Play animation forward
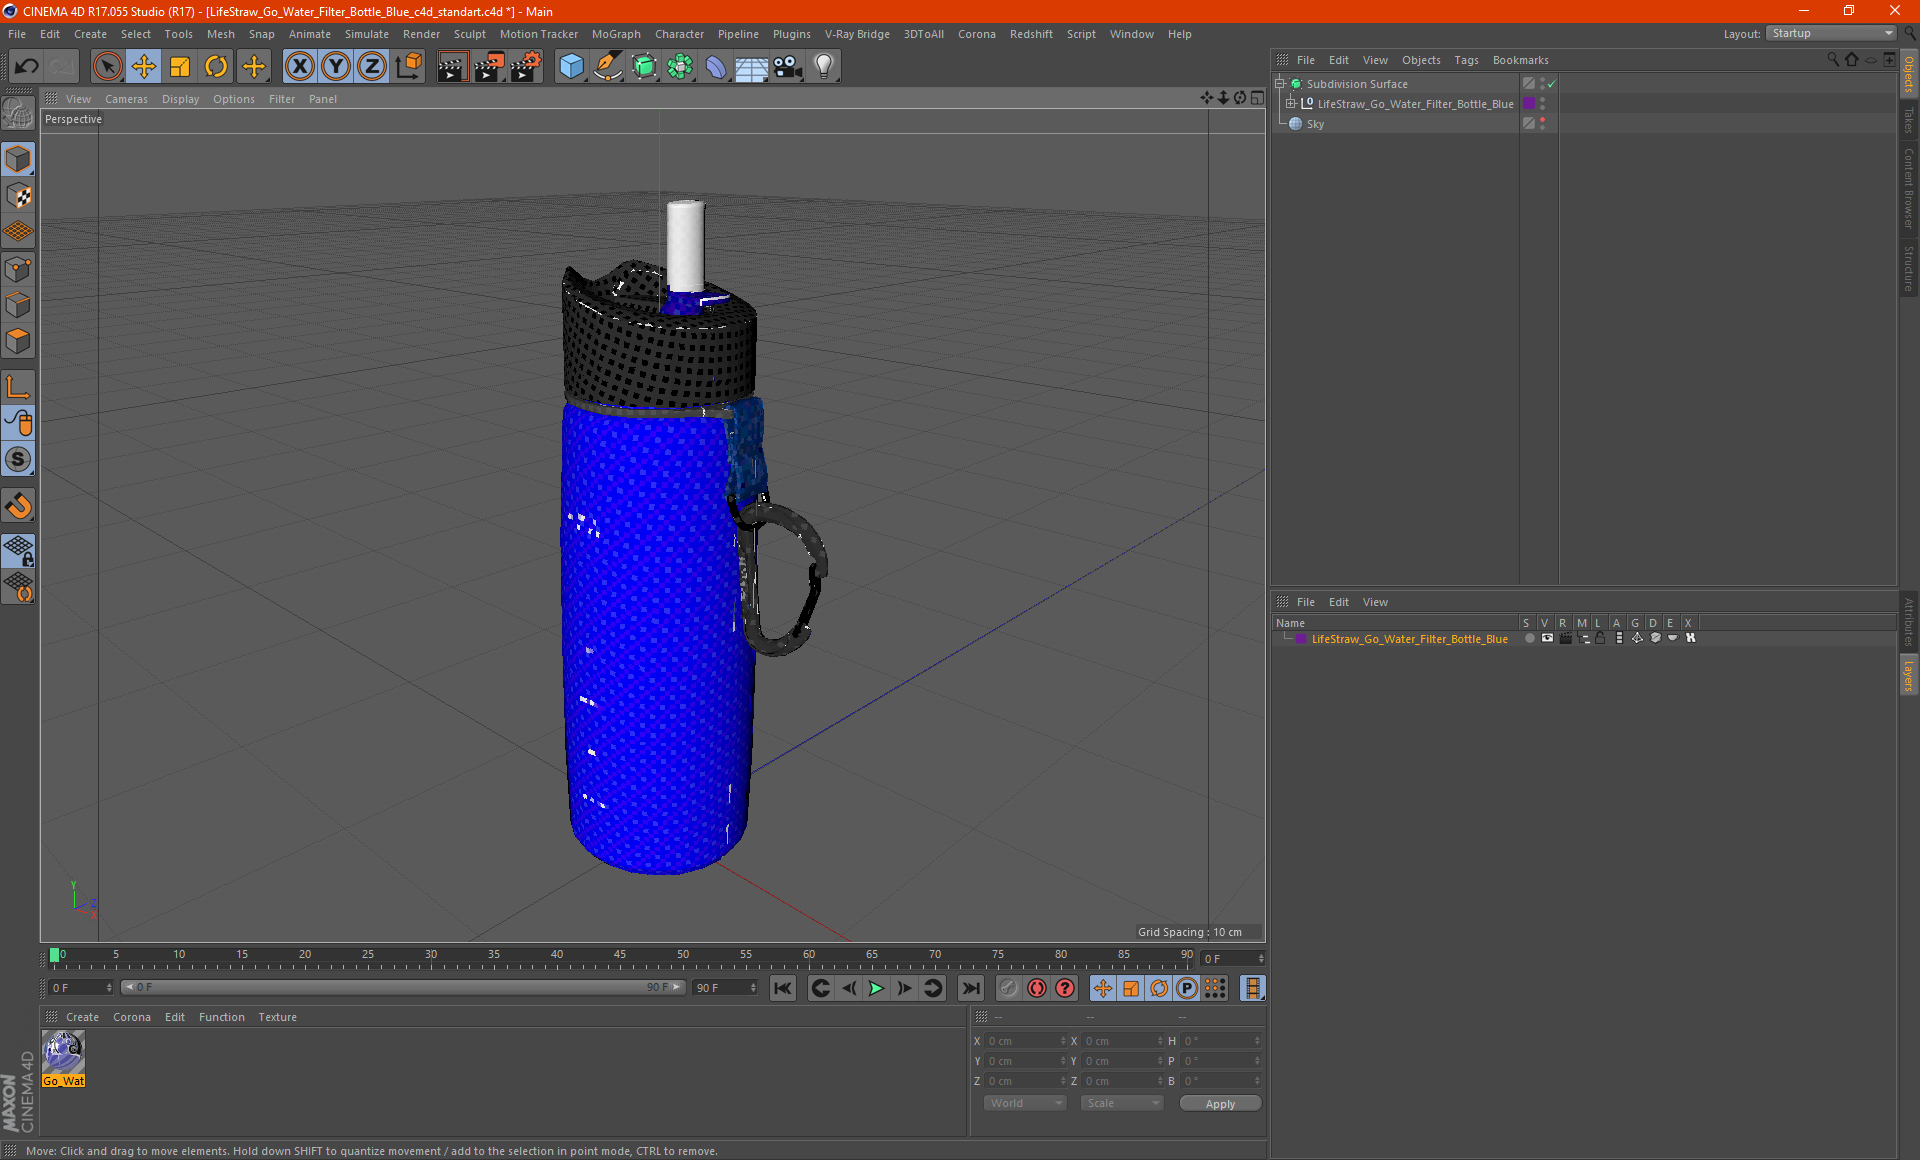Viewport: 1920px width, 1160px height. (876, 988)
